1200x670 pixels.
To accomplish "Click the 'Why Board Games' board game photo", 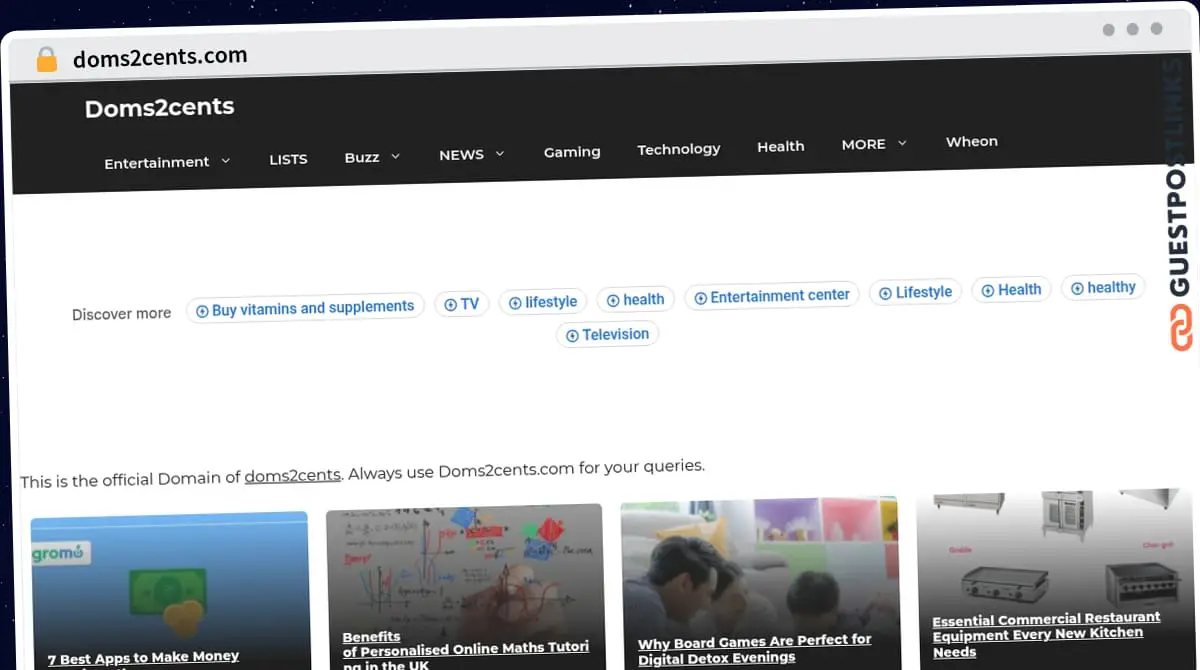I will click(x=759, y=565).
